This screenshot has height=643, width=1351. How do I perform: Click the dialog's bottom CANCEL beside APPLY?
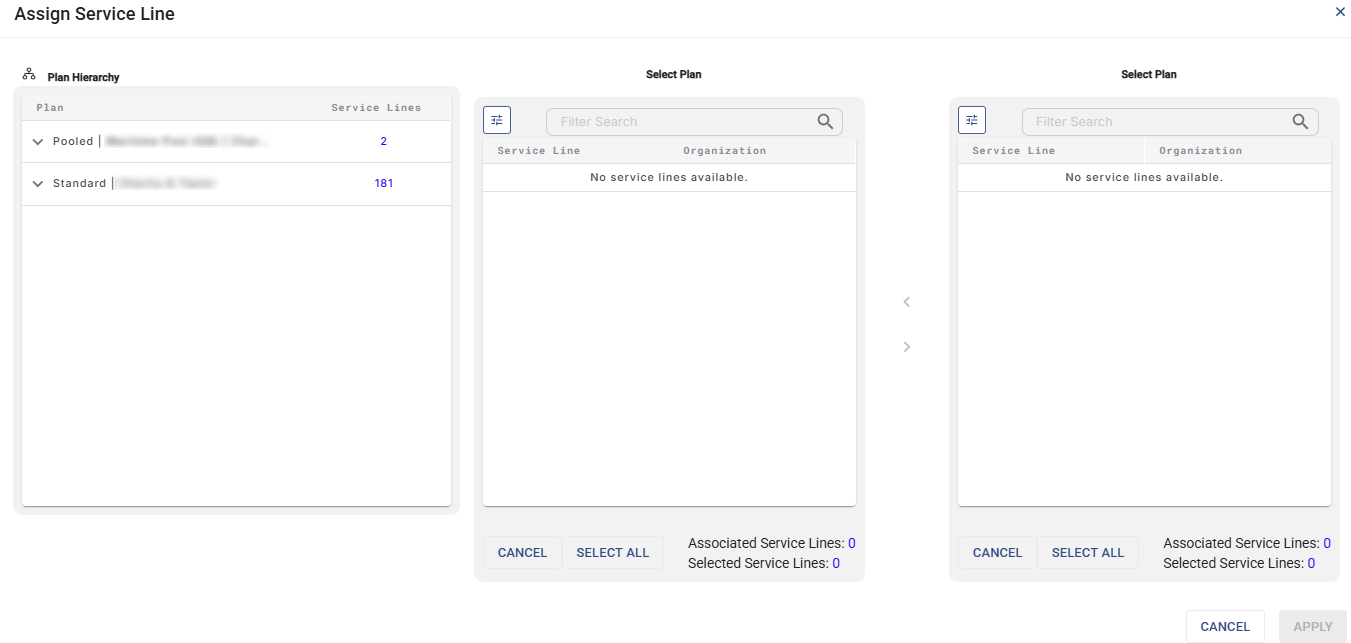pos(1225,627)
